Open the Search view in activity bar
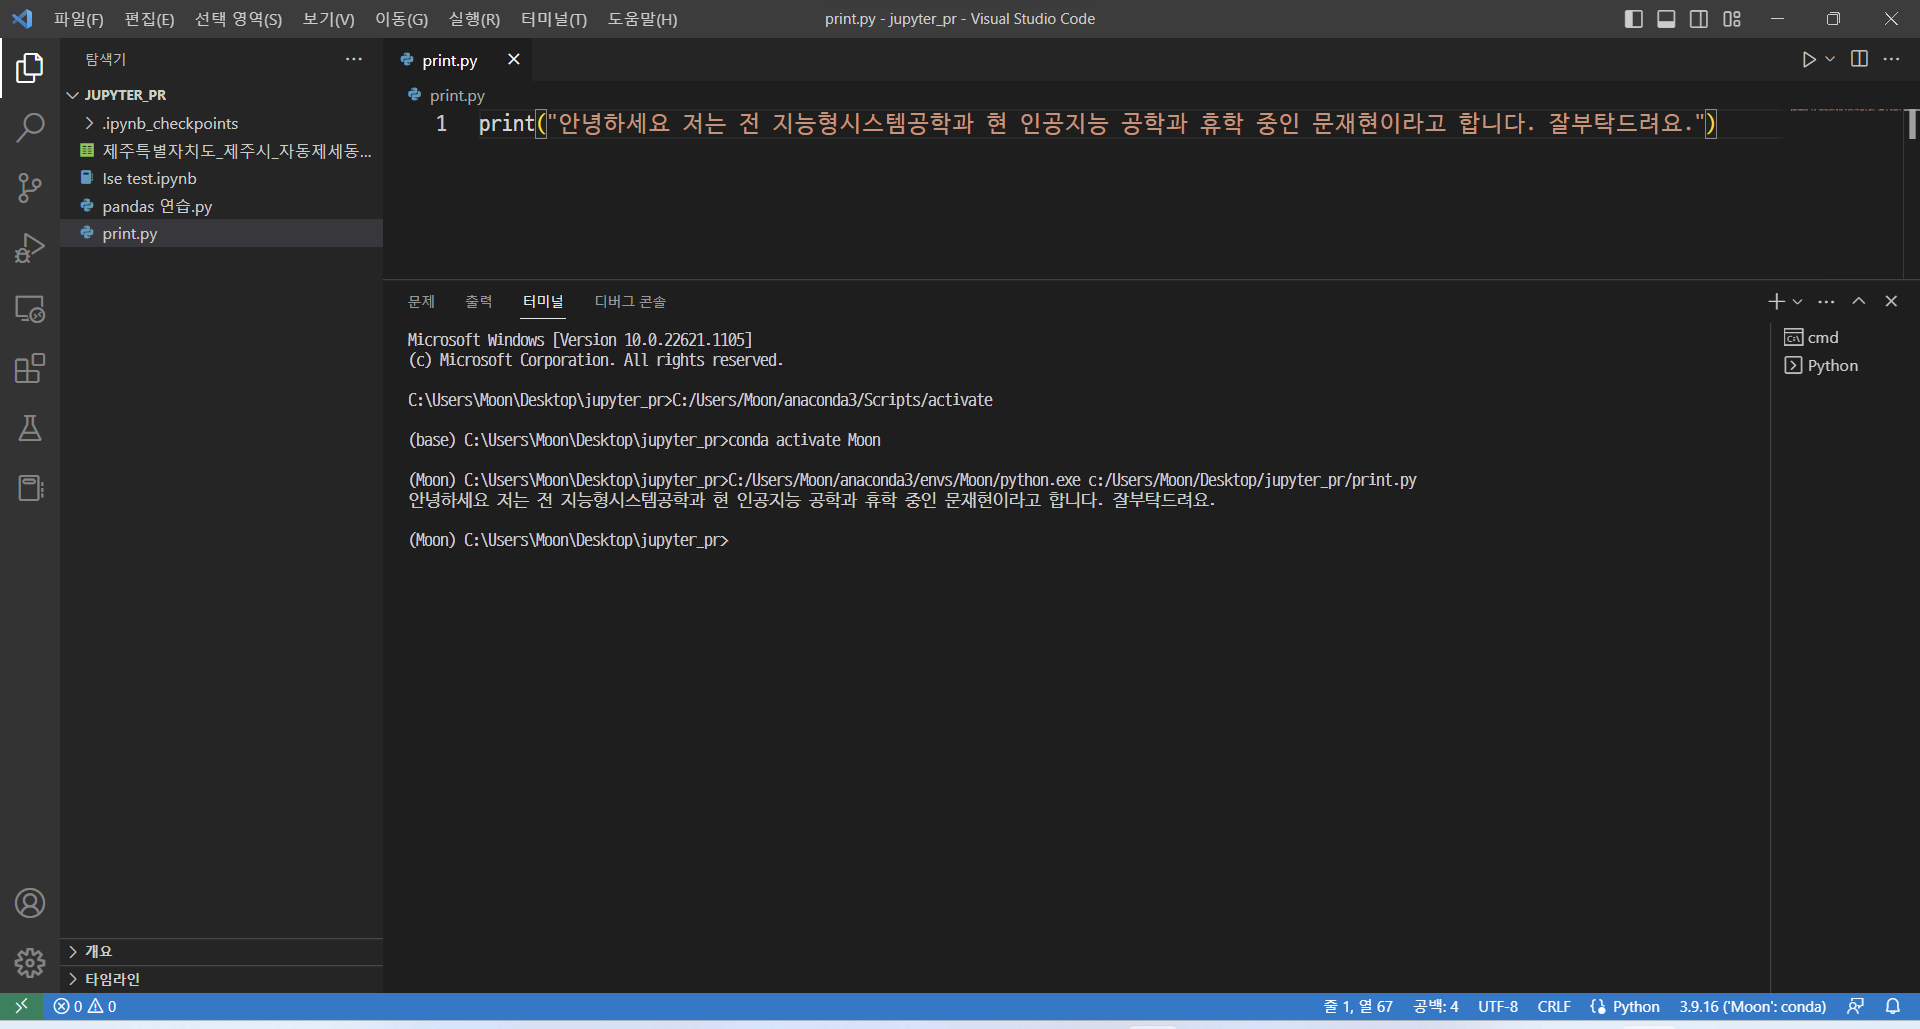 pyautogui.click(x=30, y=128)
